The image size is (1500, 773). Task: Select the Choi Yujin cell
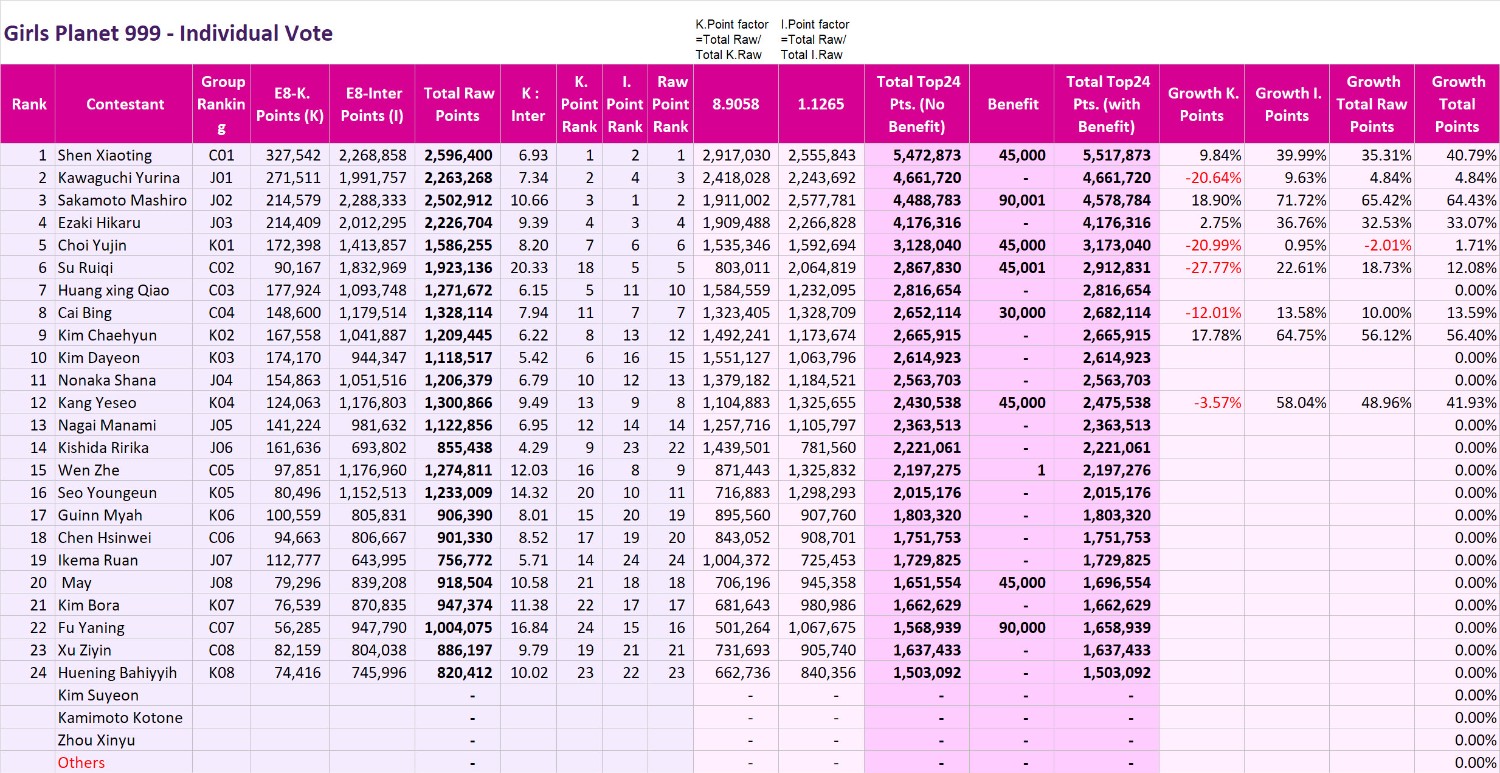124,245
